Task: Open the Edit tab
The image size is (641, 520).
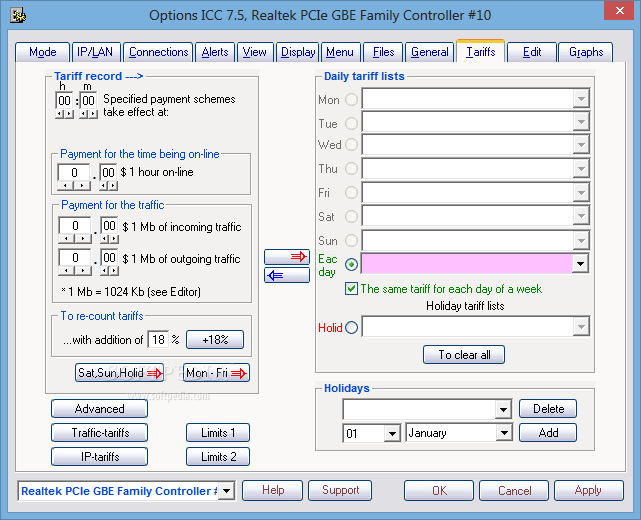Action: [532, 52]
